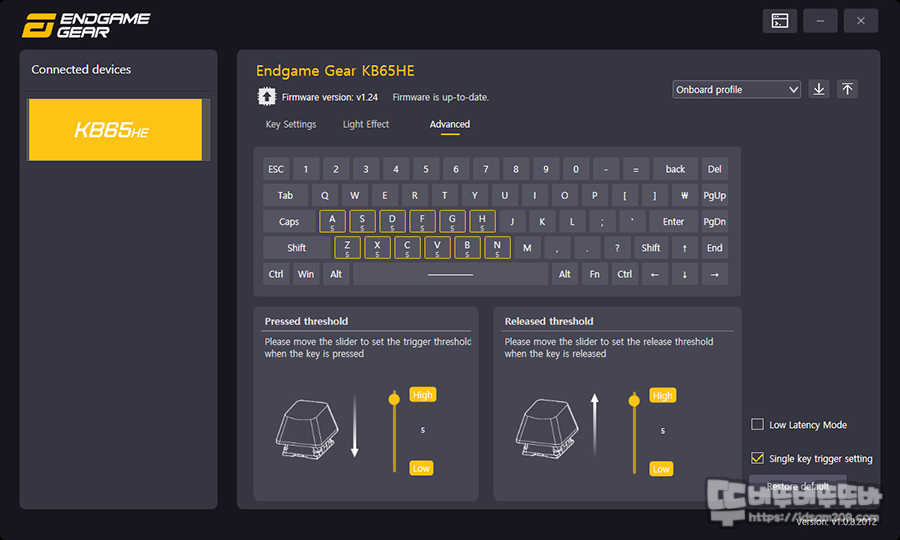Click the Endgame Gear KB65HE title
Screen dimensions: 900x540
(x=335, y=71)
